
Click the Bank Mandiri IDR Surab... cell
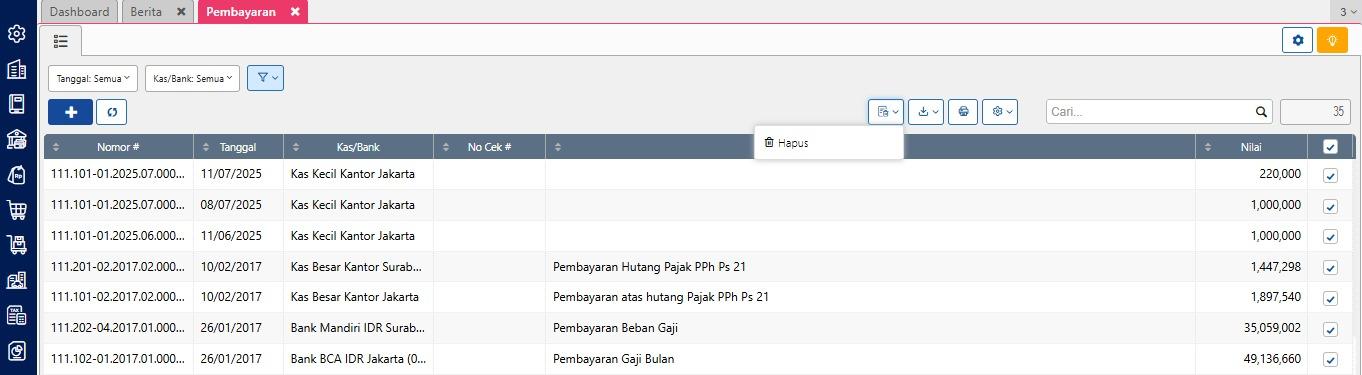pos(358,329)
